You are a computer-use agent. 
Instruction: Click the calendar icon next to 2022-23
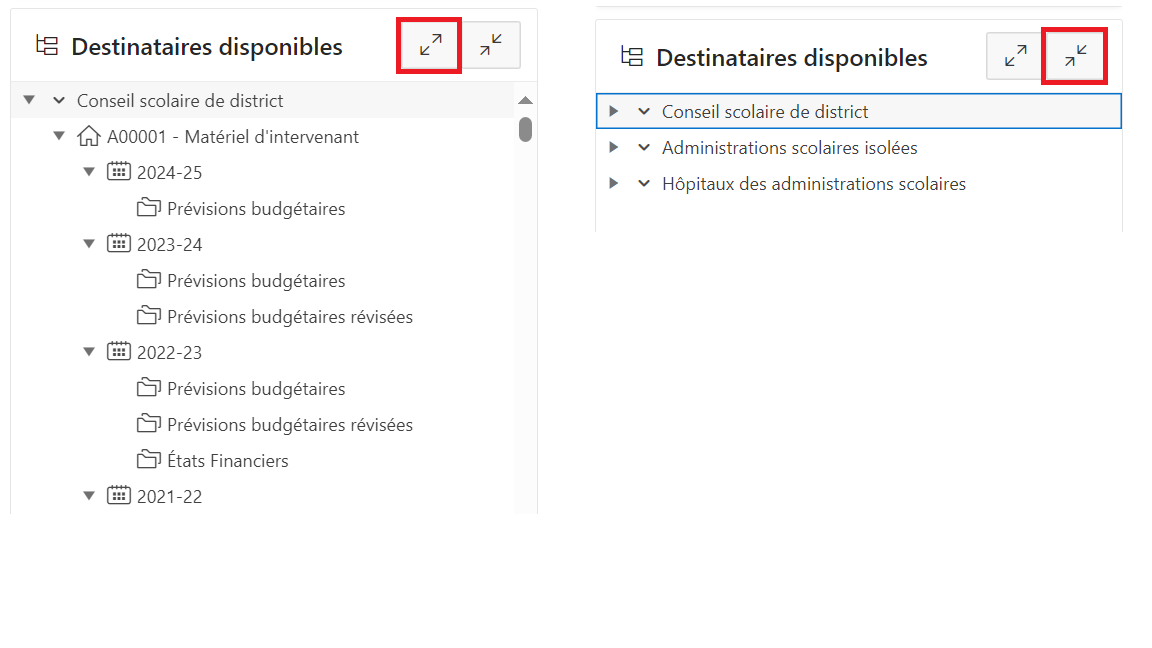point(119,352)
